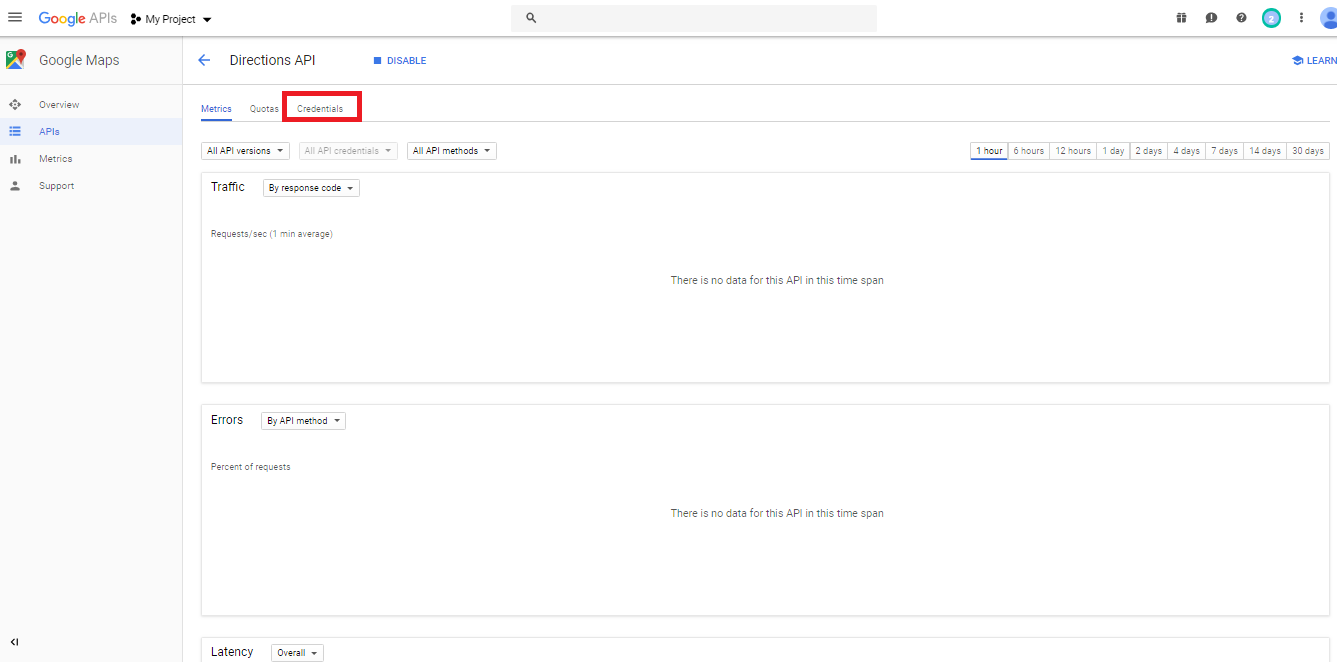Collapse the sidebar with bottom arrow
1337x662 pixels.
[15, 642]
